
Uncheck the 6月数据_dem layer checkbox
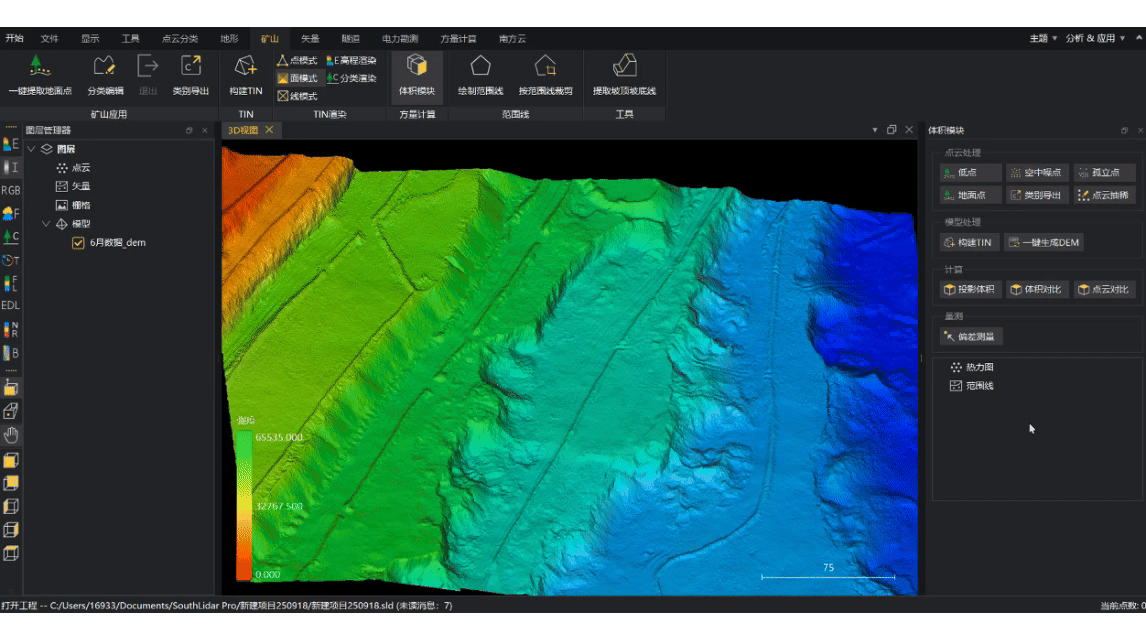click(x=78, y=242)
